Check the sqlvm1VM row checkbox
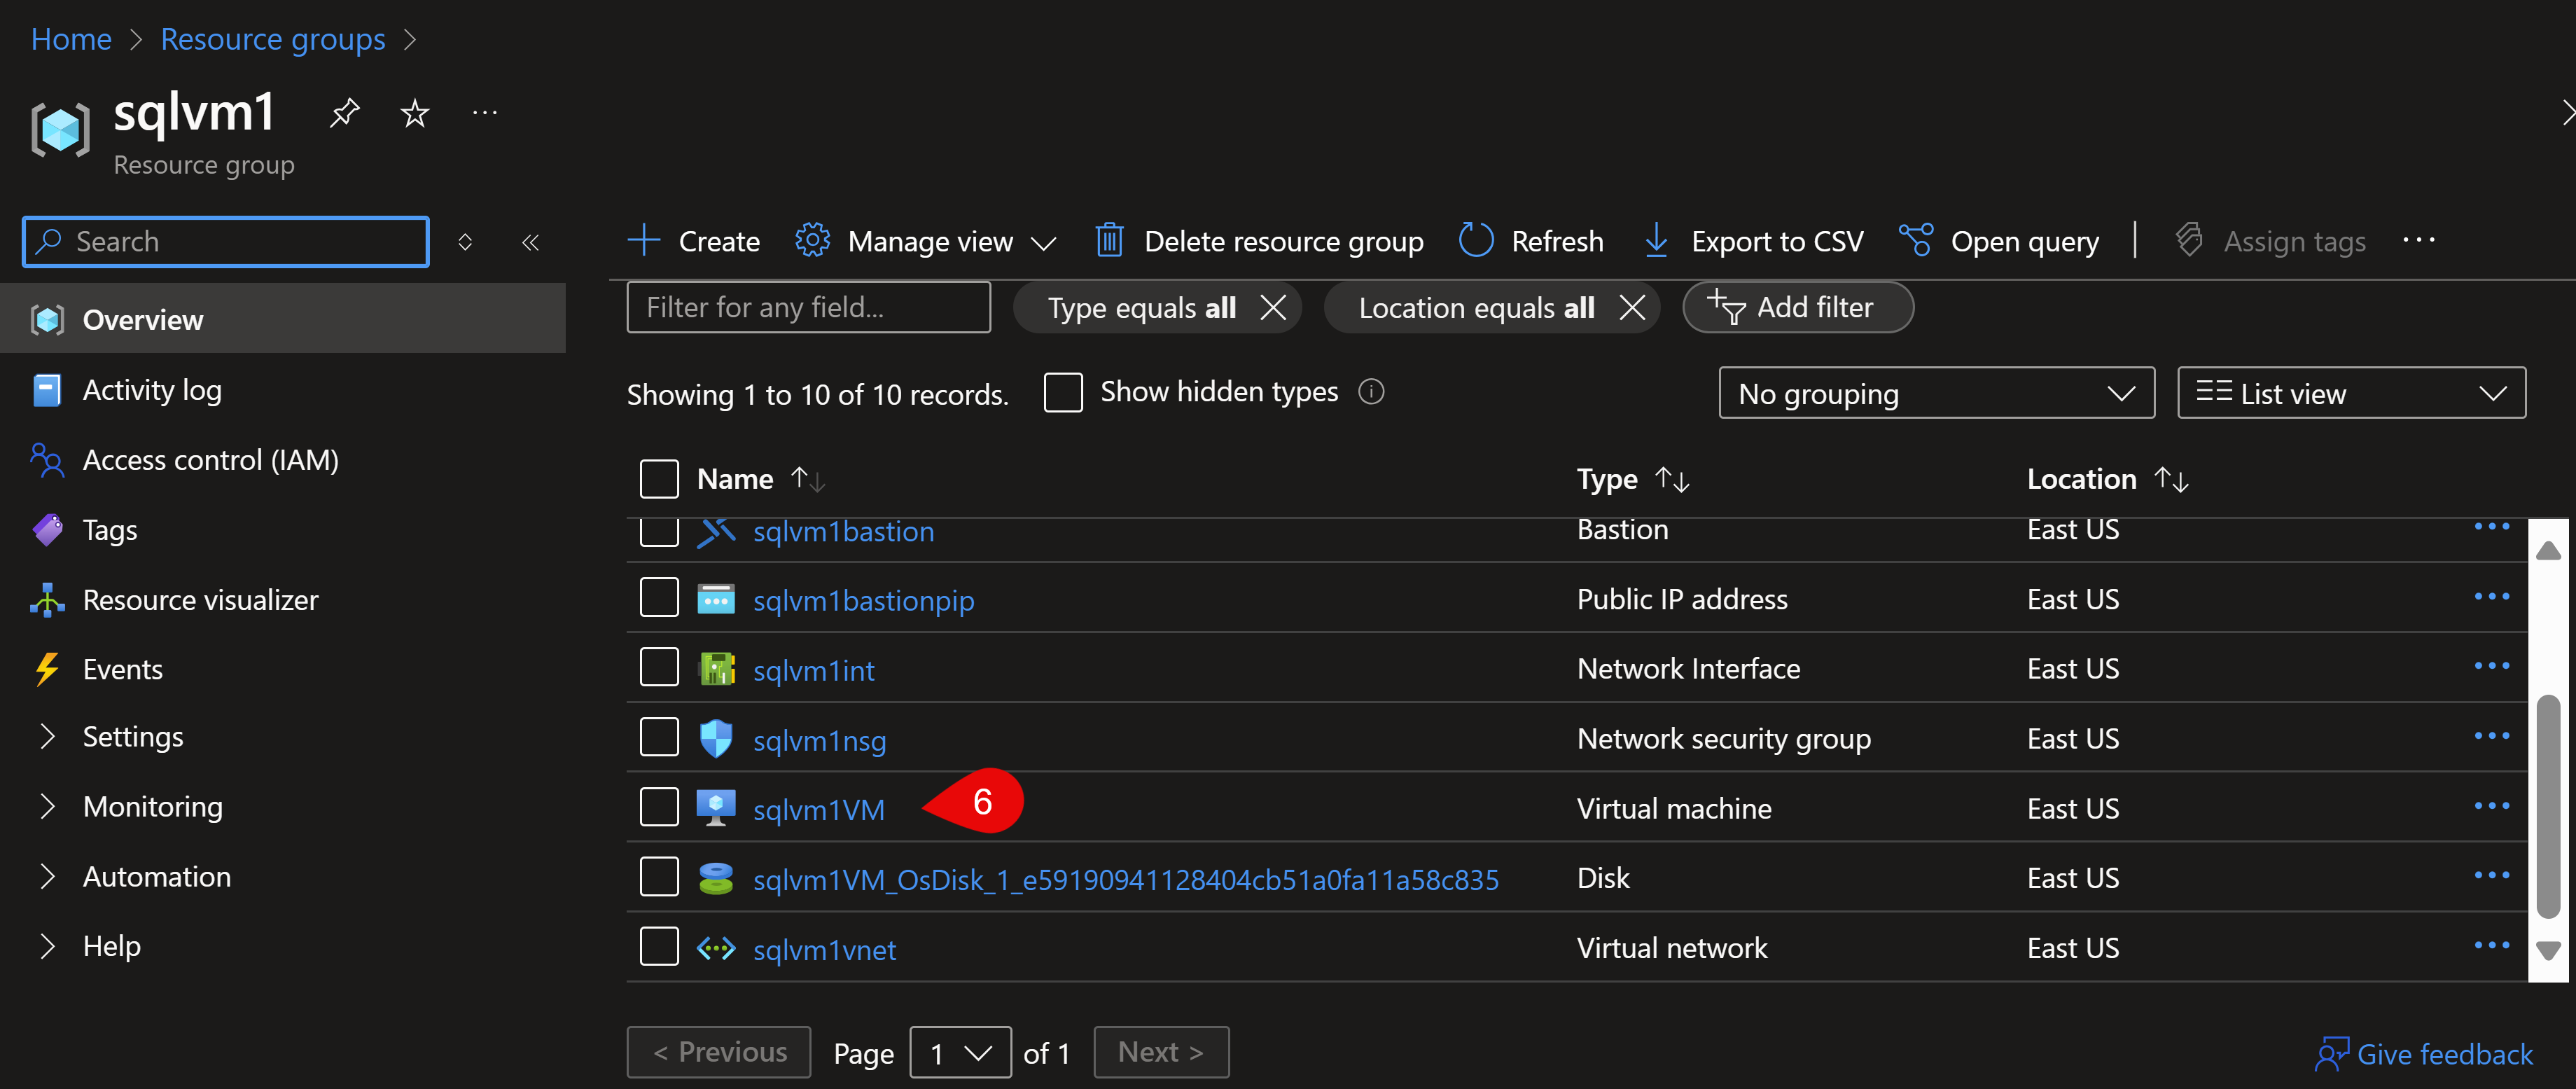The width and height of the screenshot is (2576, 1089). click(659, 808)
